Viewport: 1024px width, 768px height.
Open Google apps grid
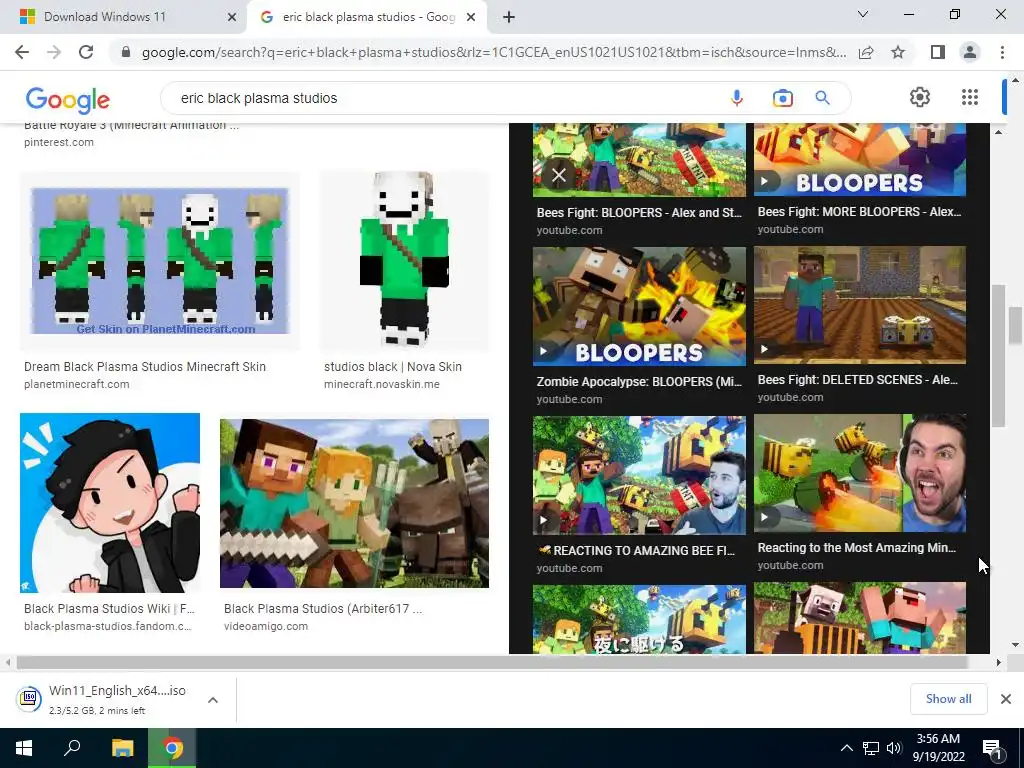(x=970, y=97)
